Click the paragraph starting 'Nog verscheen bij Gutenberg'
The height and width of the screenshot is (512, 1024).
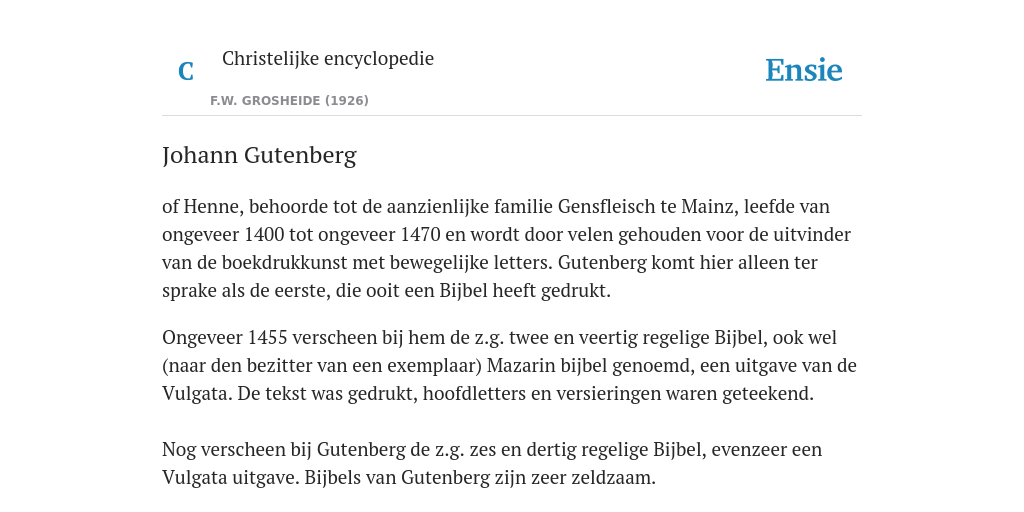492,464
